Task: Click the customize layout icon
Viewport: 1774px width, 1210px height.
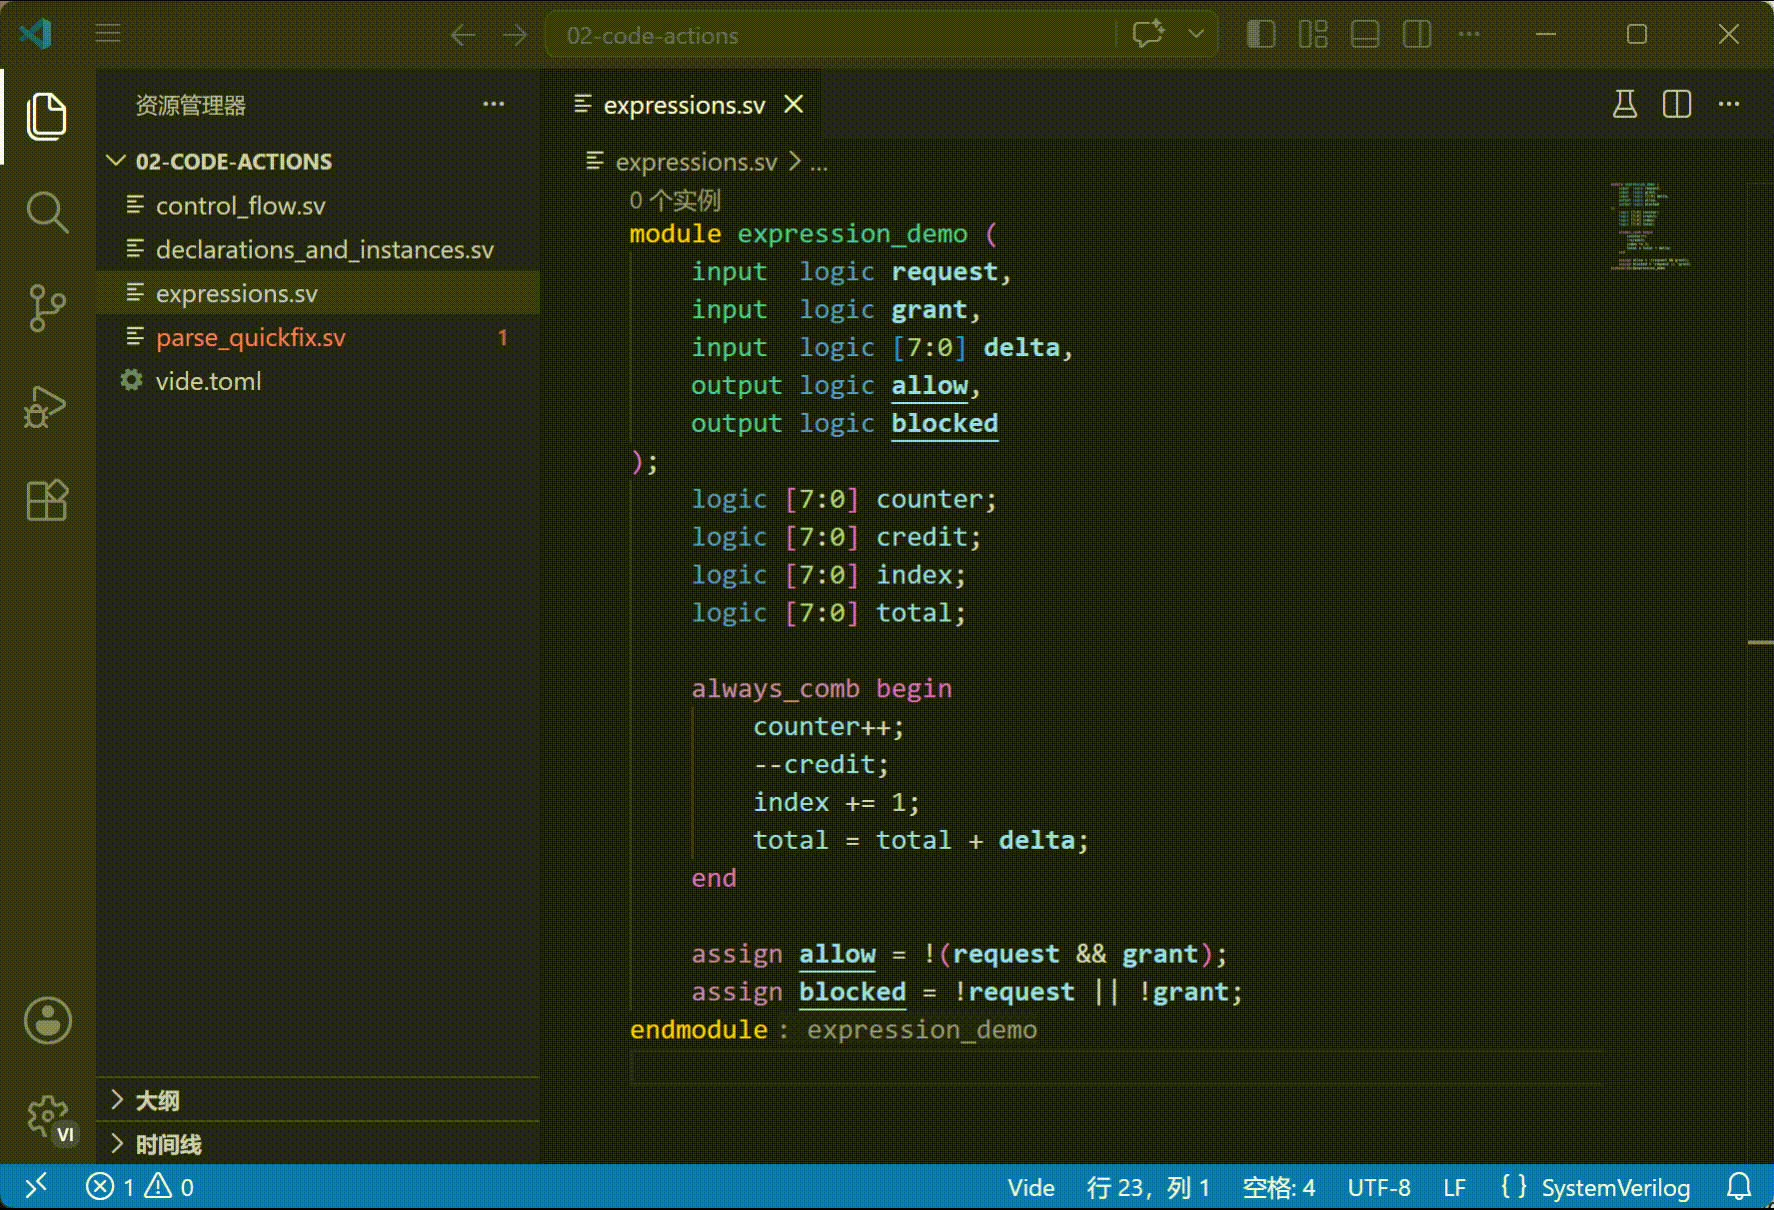Action: pyautogui.click(x=1313, y=34)
